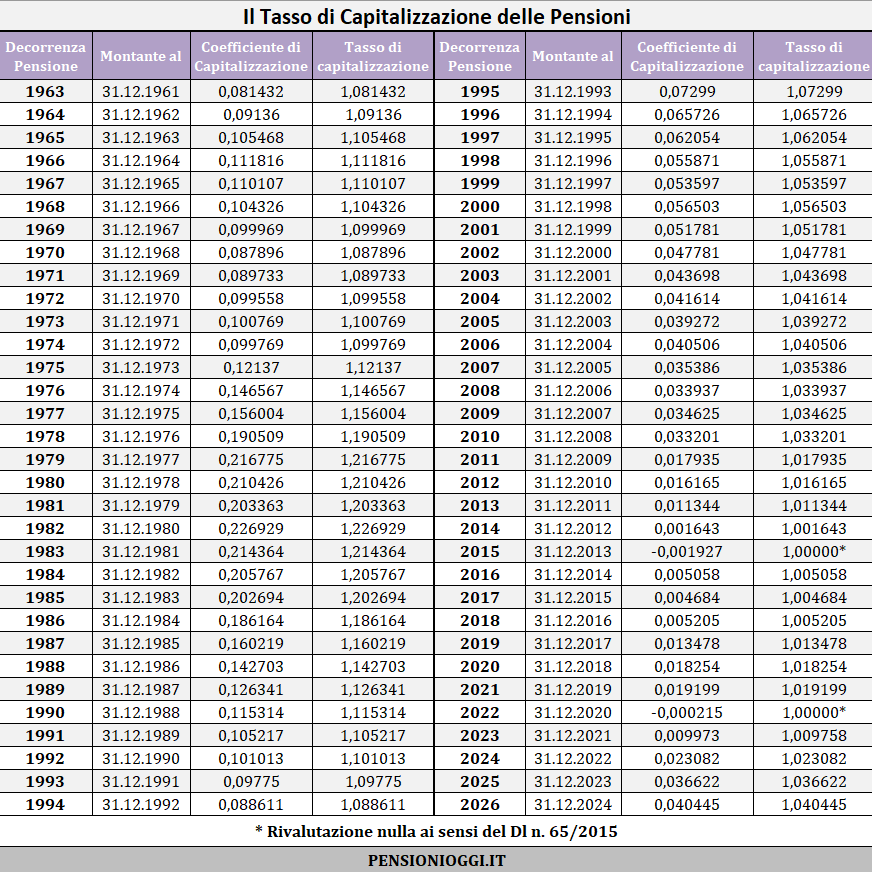Screen dimensions: 872x872
Task: Select the coefficient value 0,226929
Action: (251, 529)
